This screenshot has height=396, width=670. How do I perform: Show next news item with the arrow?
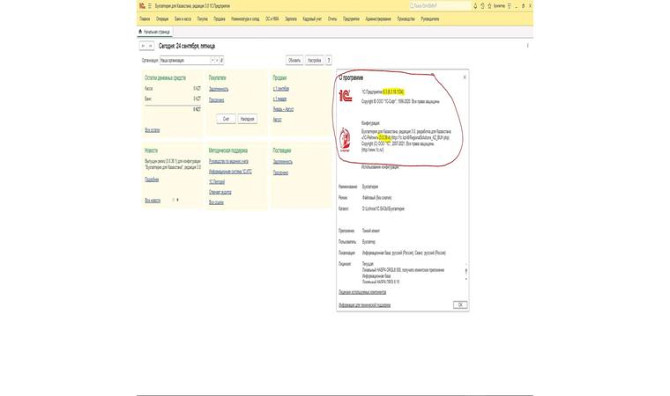tap(178, 200)
